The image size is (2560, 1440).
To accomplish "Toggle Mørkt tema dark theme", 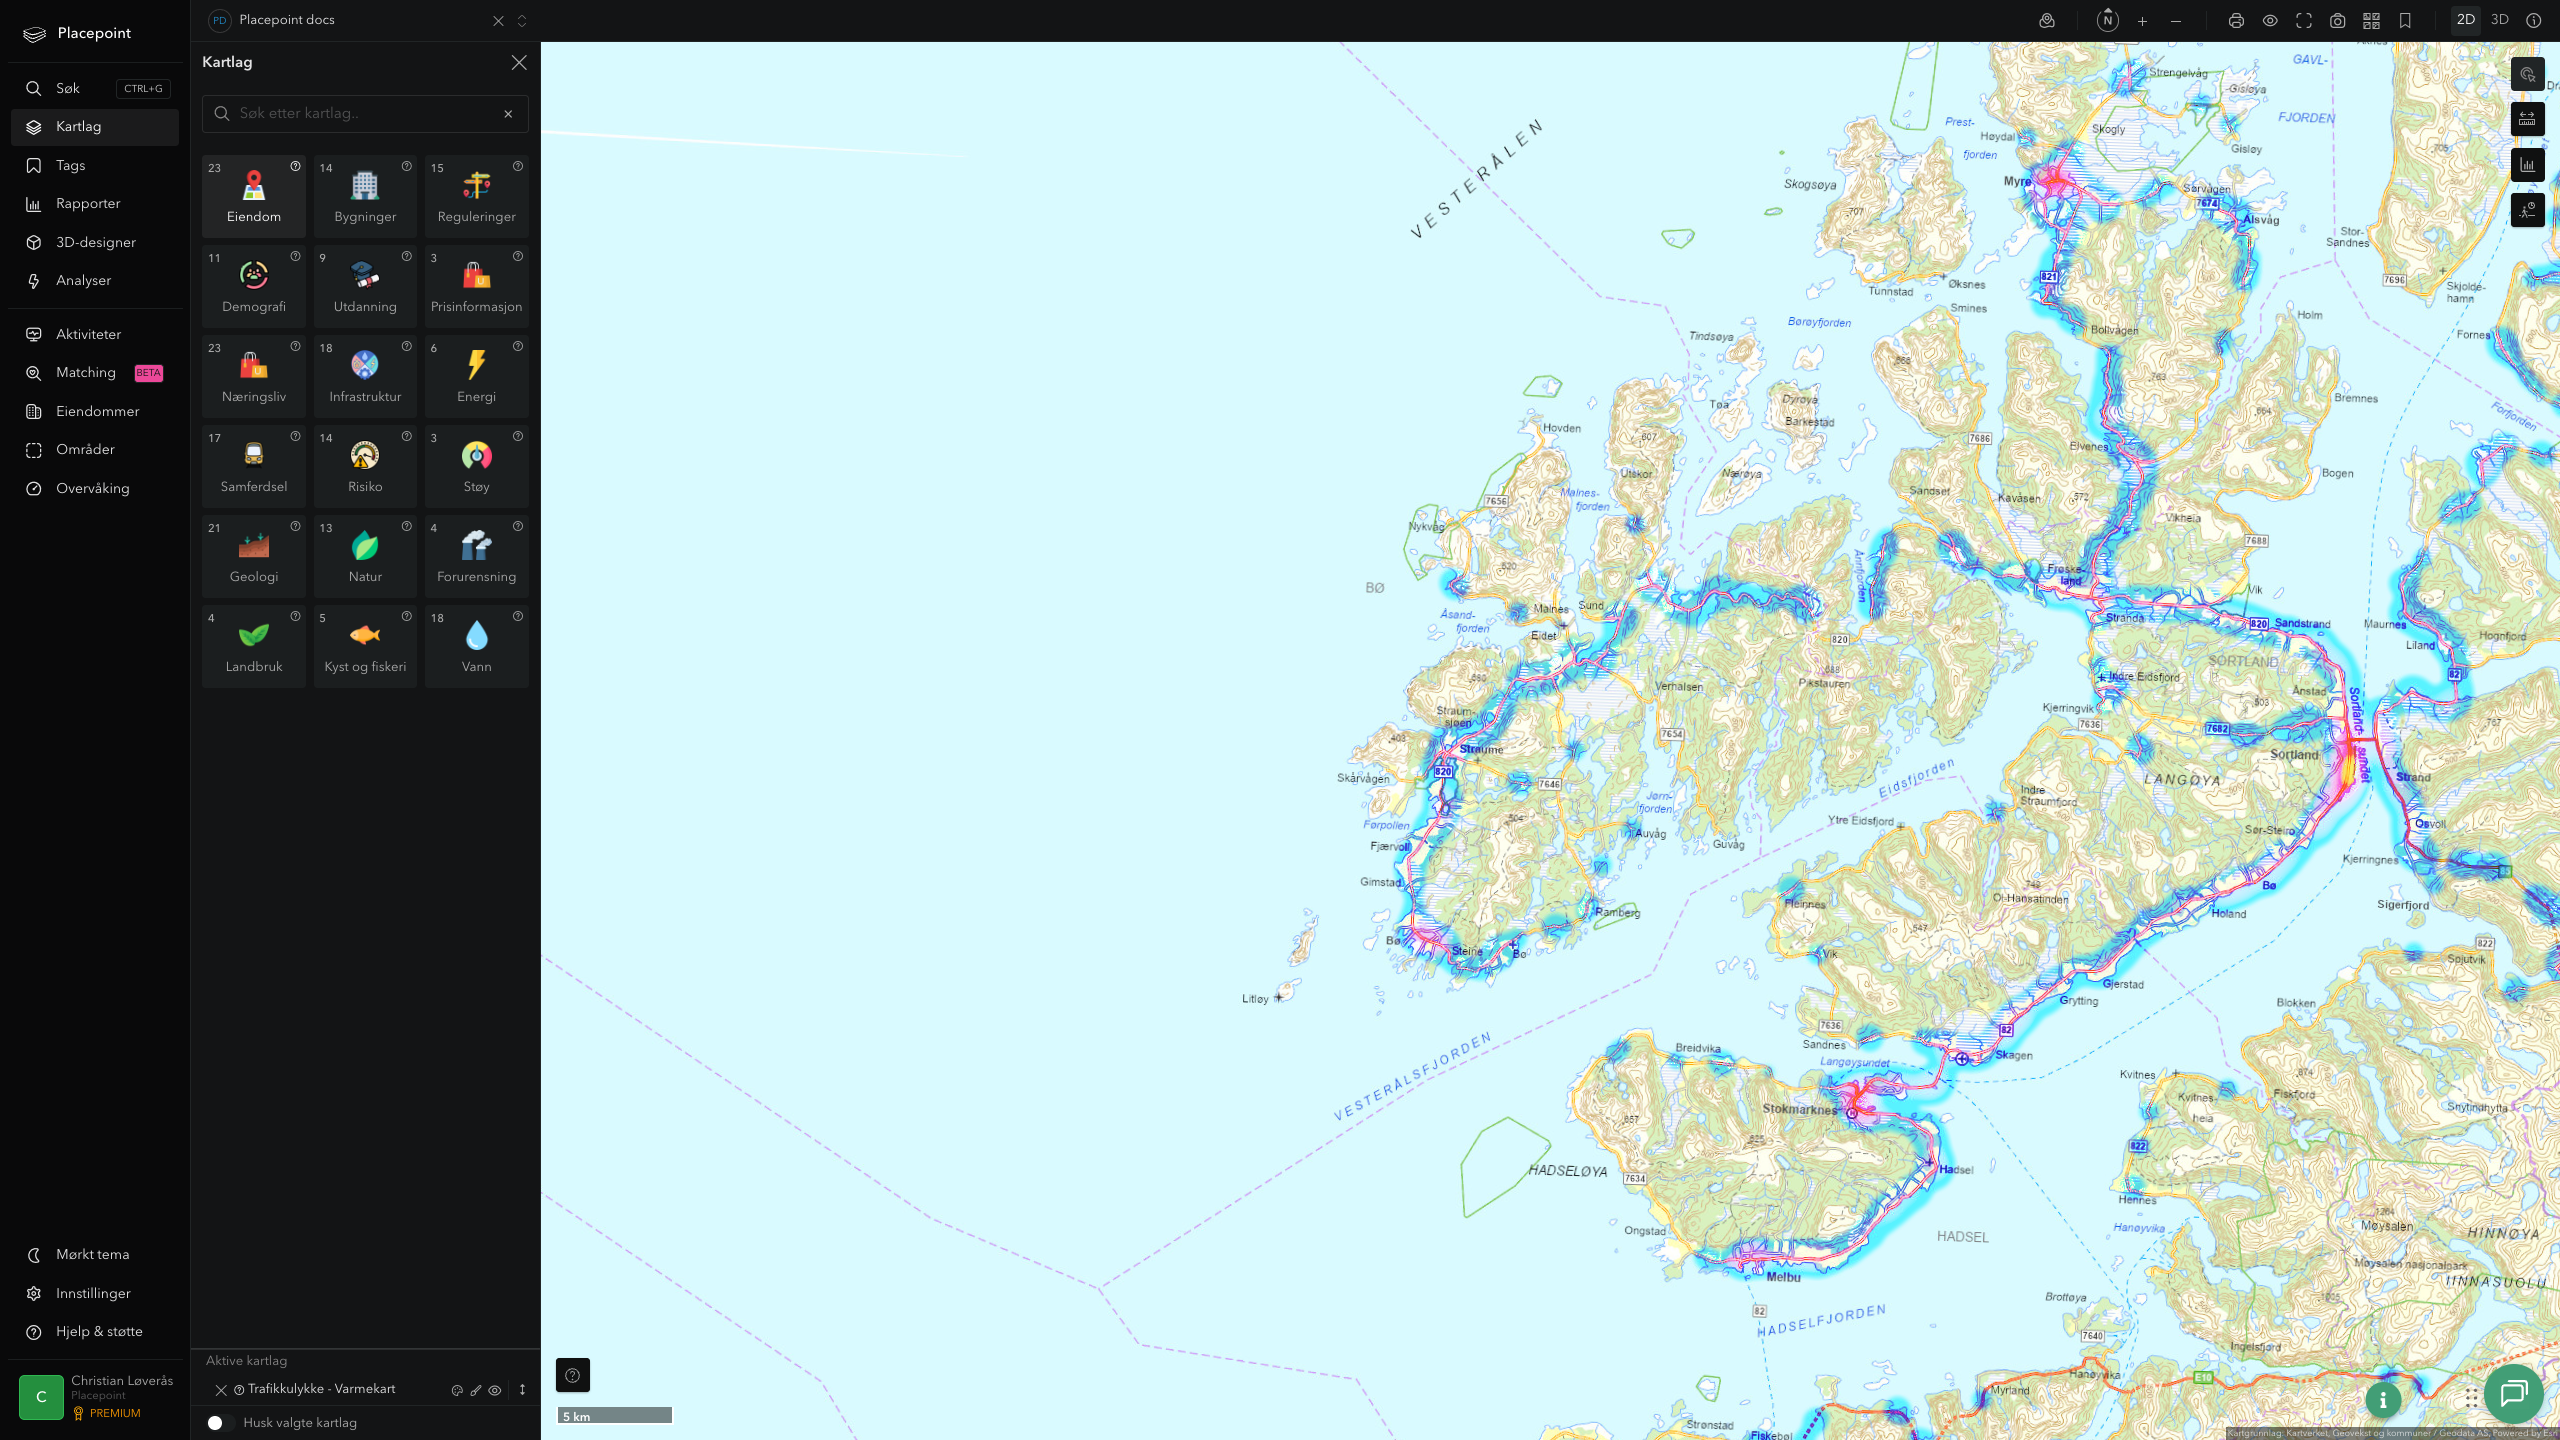I will [x=95, y=1255].
